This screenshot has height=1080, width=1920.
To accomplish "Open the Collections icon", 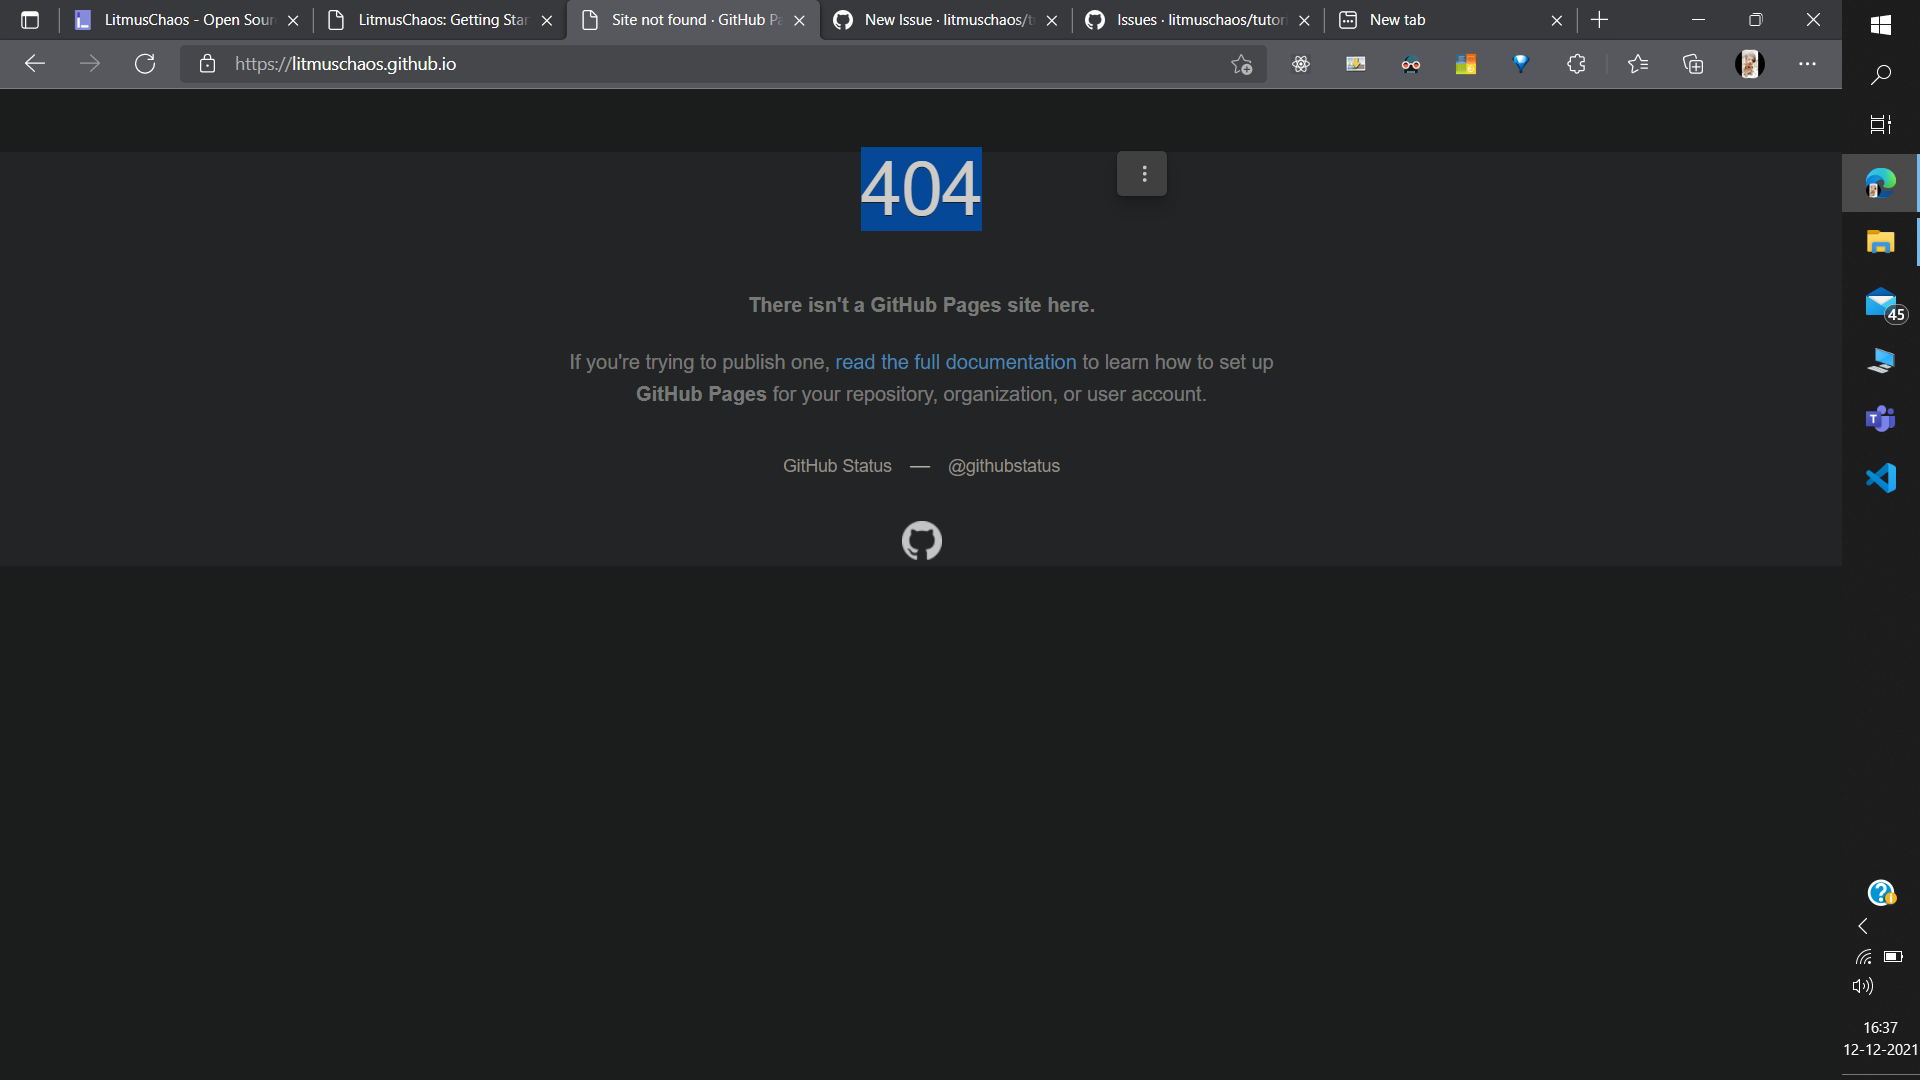I will (x=1693, y=64).
